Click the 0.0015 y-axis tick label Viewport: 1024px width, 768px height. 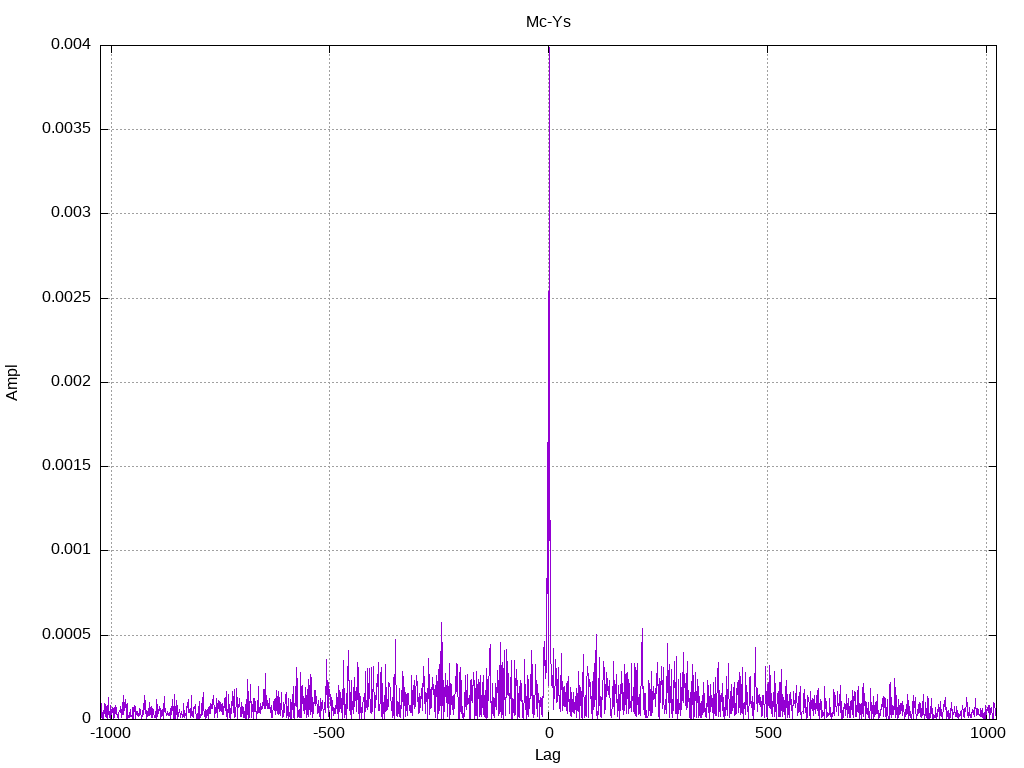pyautogui.click(x=66, y=465)
